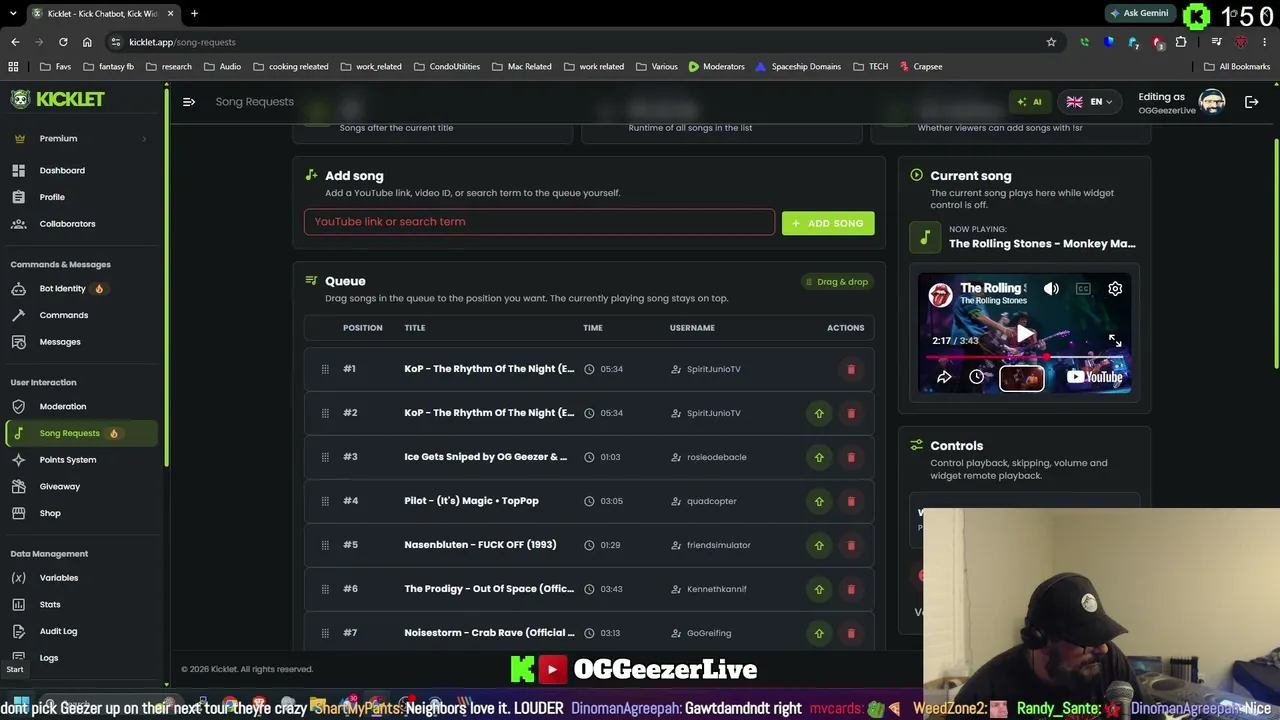
Task: Move Pilot - (It's) Magic song up
Action: pos(819,501)
